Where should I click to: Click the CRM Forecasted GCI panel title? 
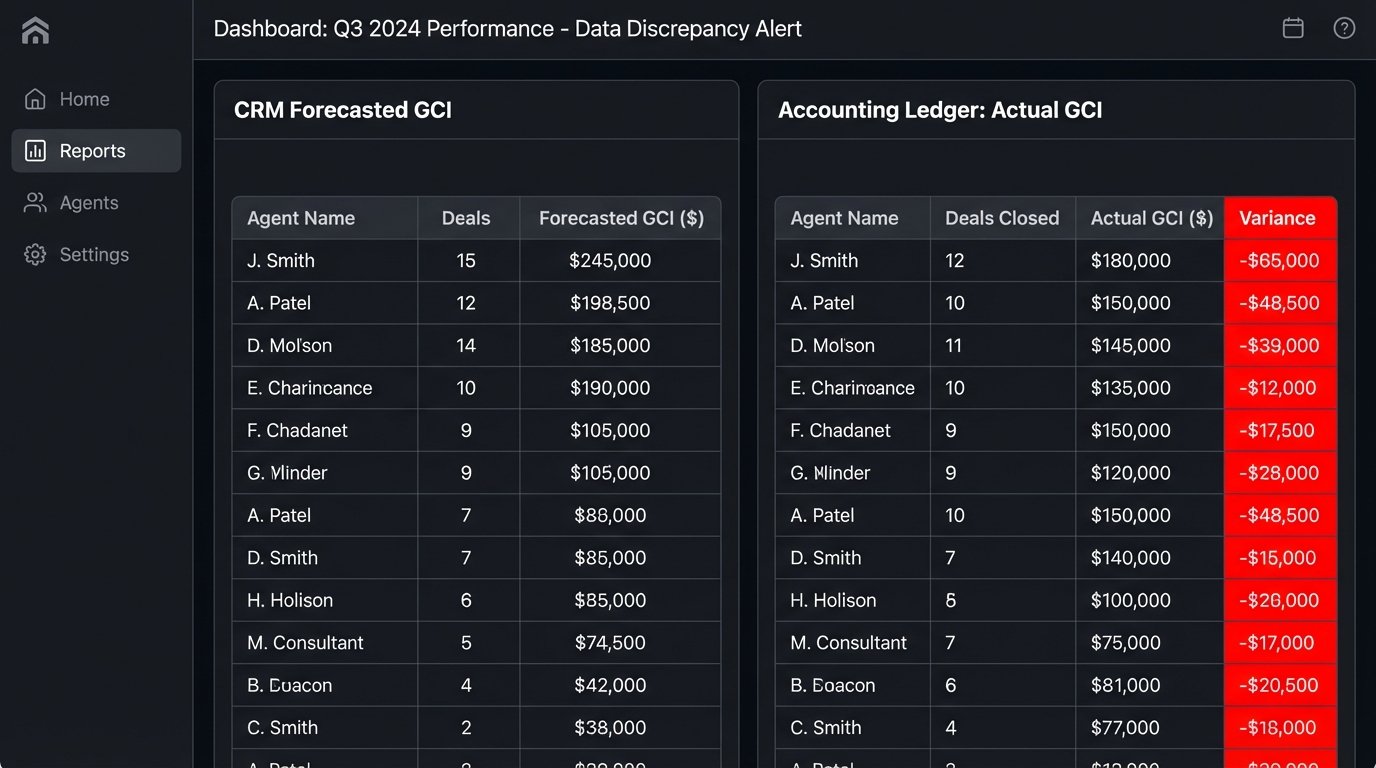[343, 110]
